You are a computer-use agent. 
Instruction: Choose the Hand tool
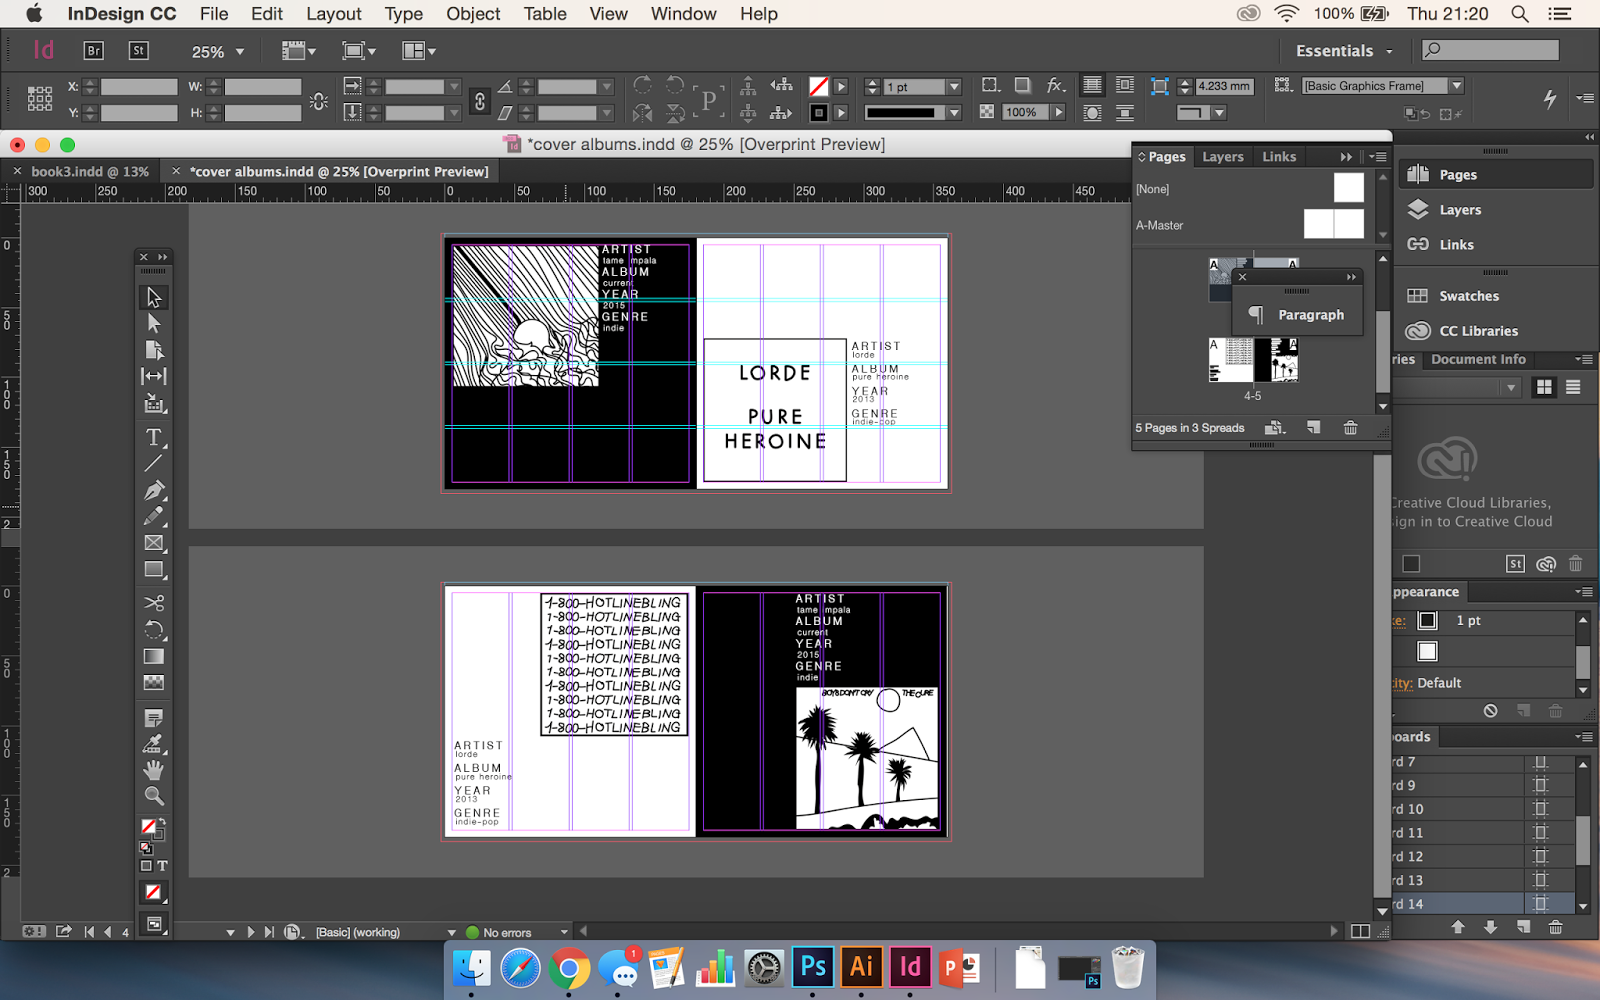(153, 770)
